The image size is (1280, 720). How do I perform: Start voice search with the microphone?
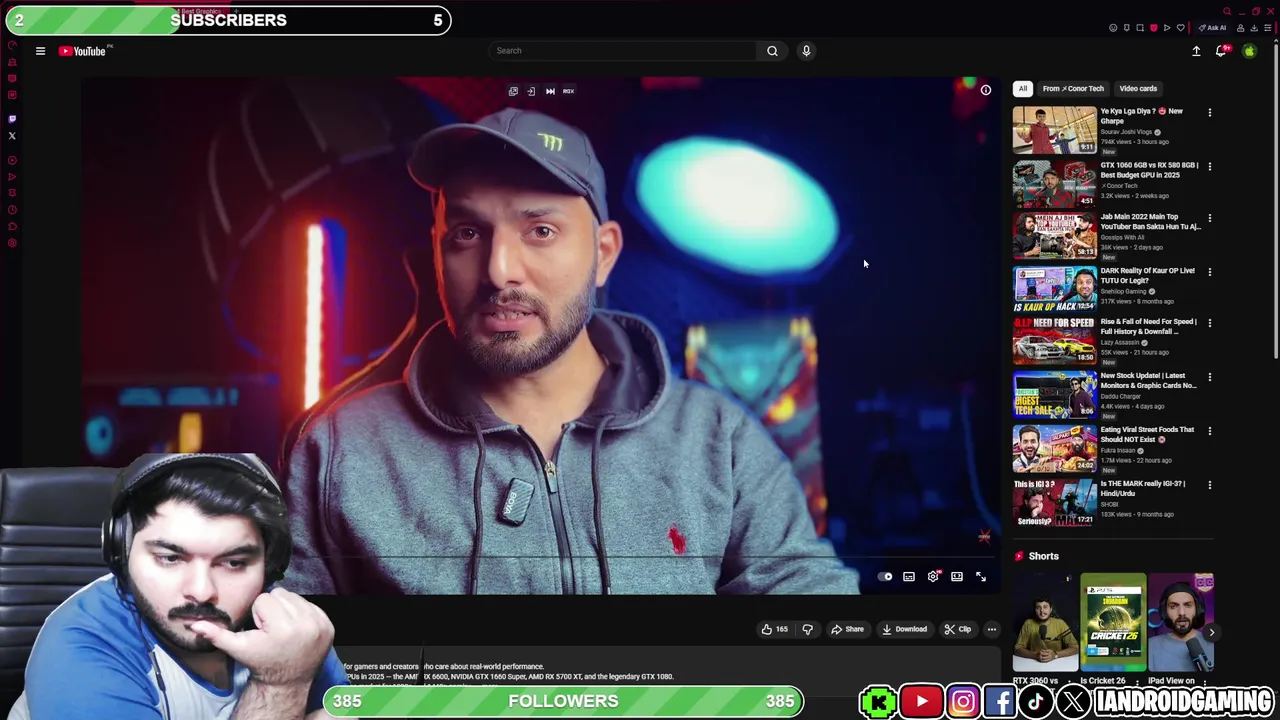(x=806, y=50)
